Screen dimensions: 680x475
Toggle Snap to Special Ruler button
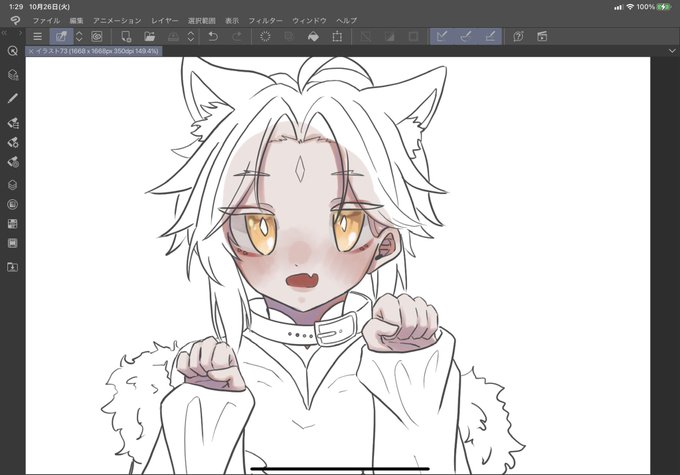point(466,37)
